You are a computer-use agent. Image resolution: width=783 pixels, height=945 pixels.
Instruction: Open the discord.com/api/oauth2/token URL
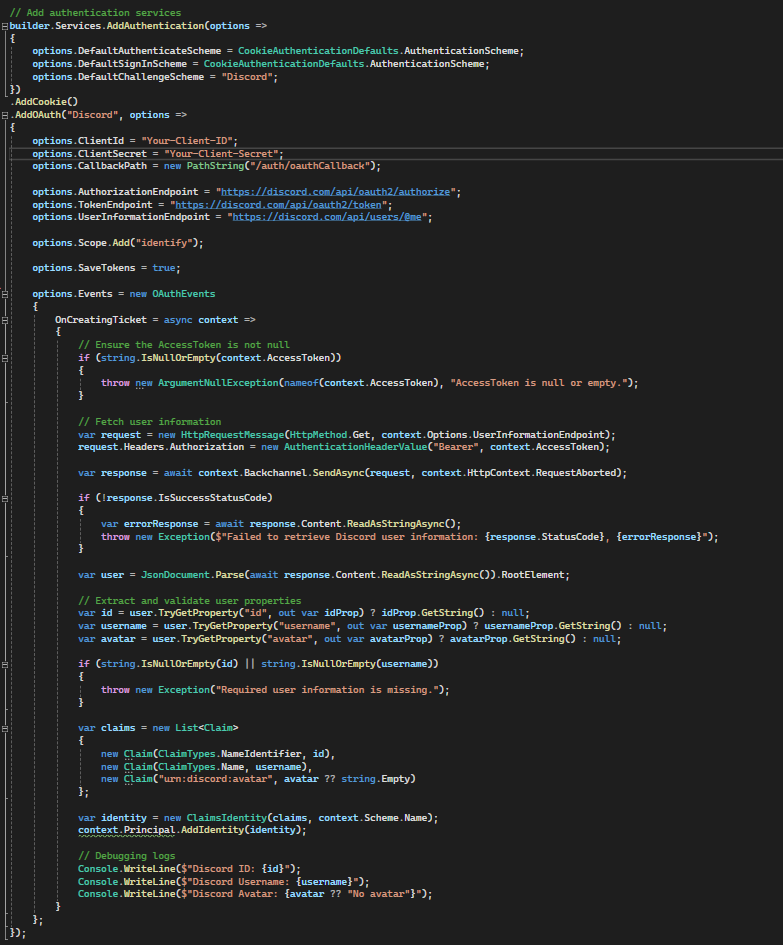tap(278, 205)
